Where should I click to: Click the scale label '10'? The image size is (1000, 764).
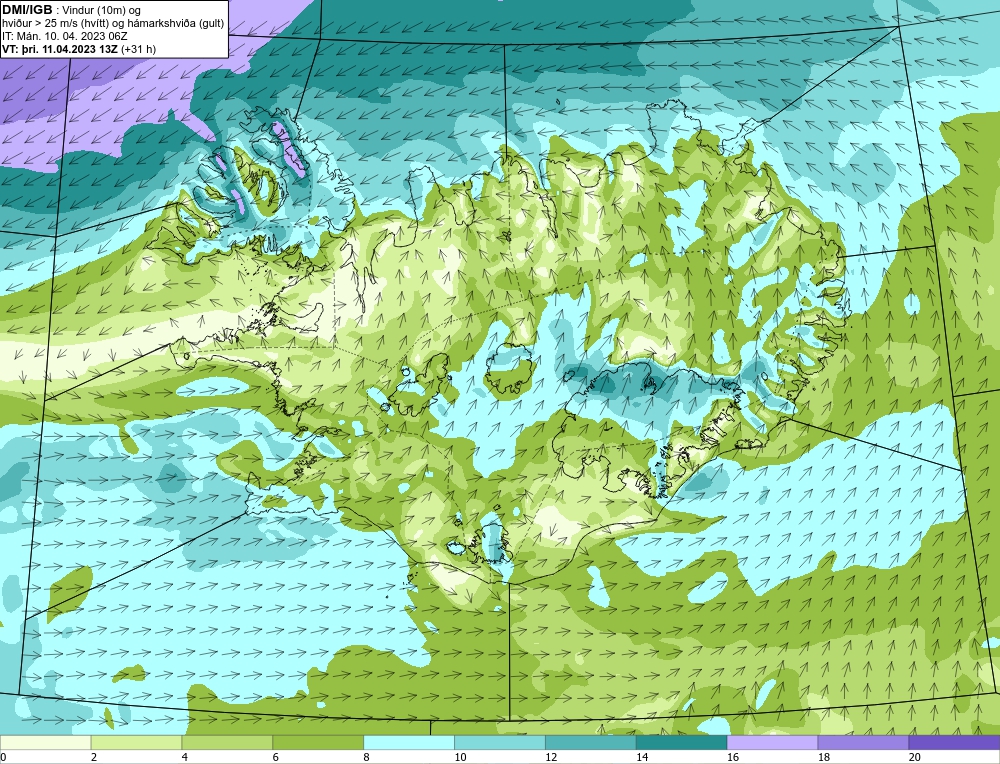460,757
